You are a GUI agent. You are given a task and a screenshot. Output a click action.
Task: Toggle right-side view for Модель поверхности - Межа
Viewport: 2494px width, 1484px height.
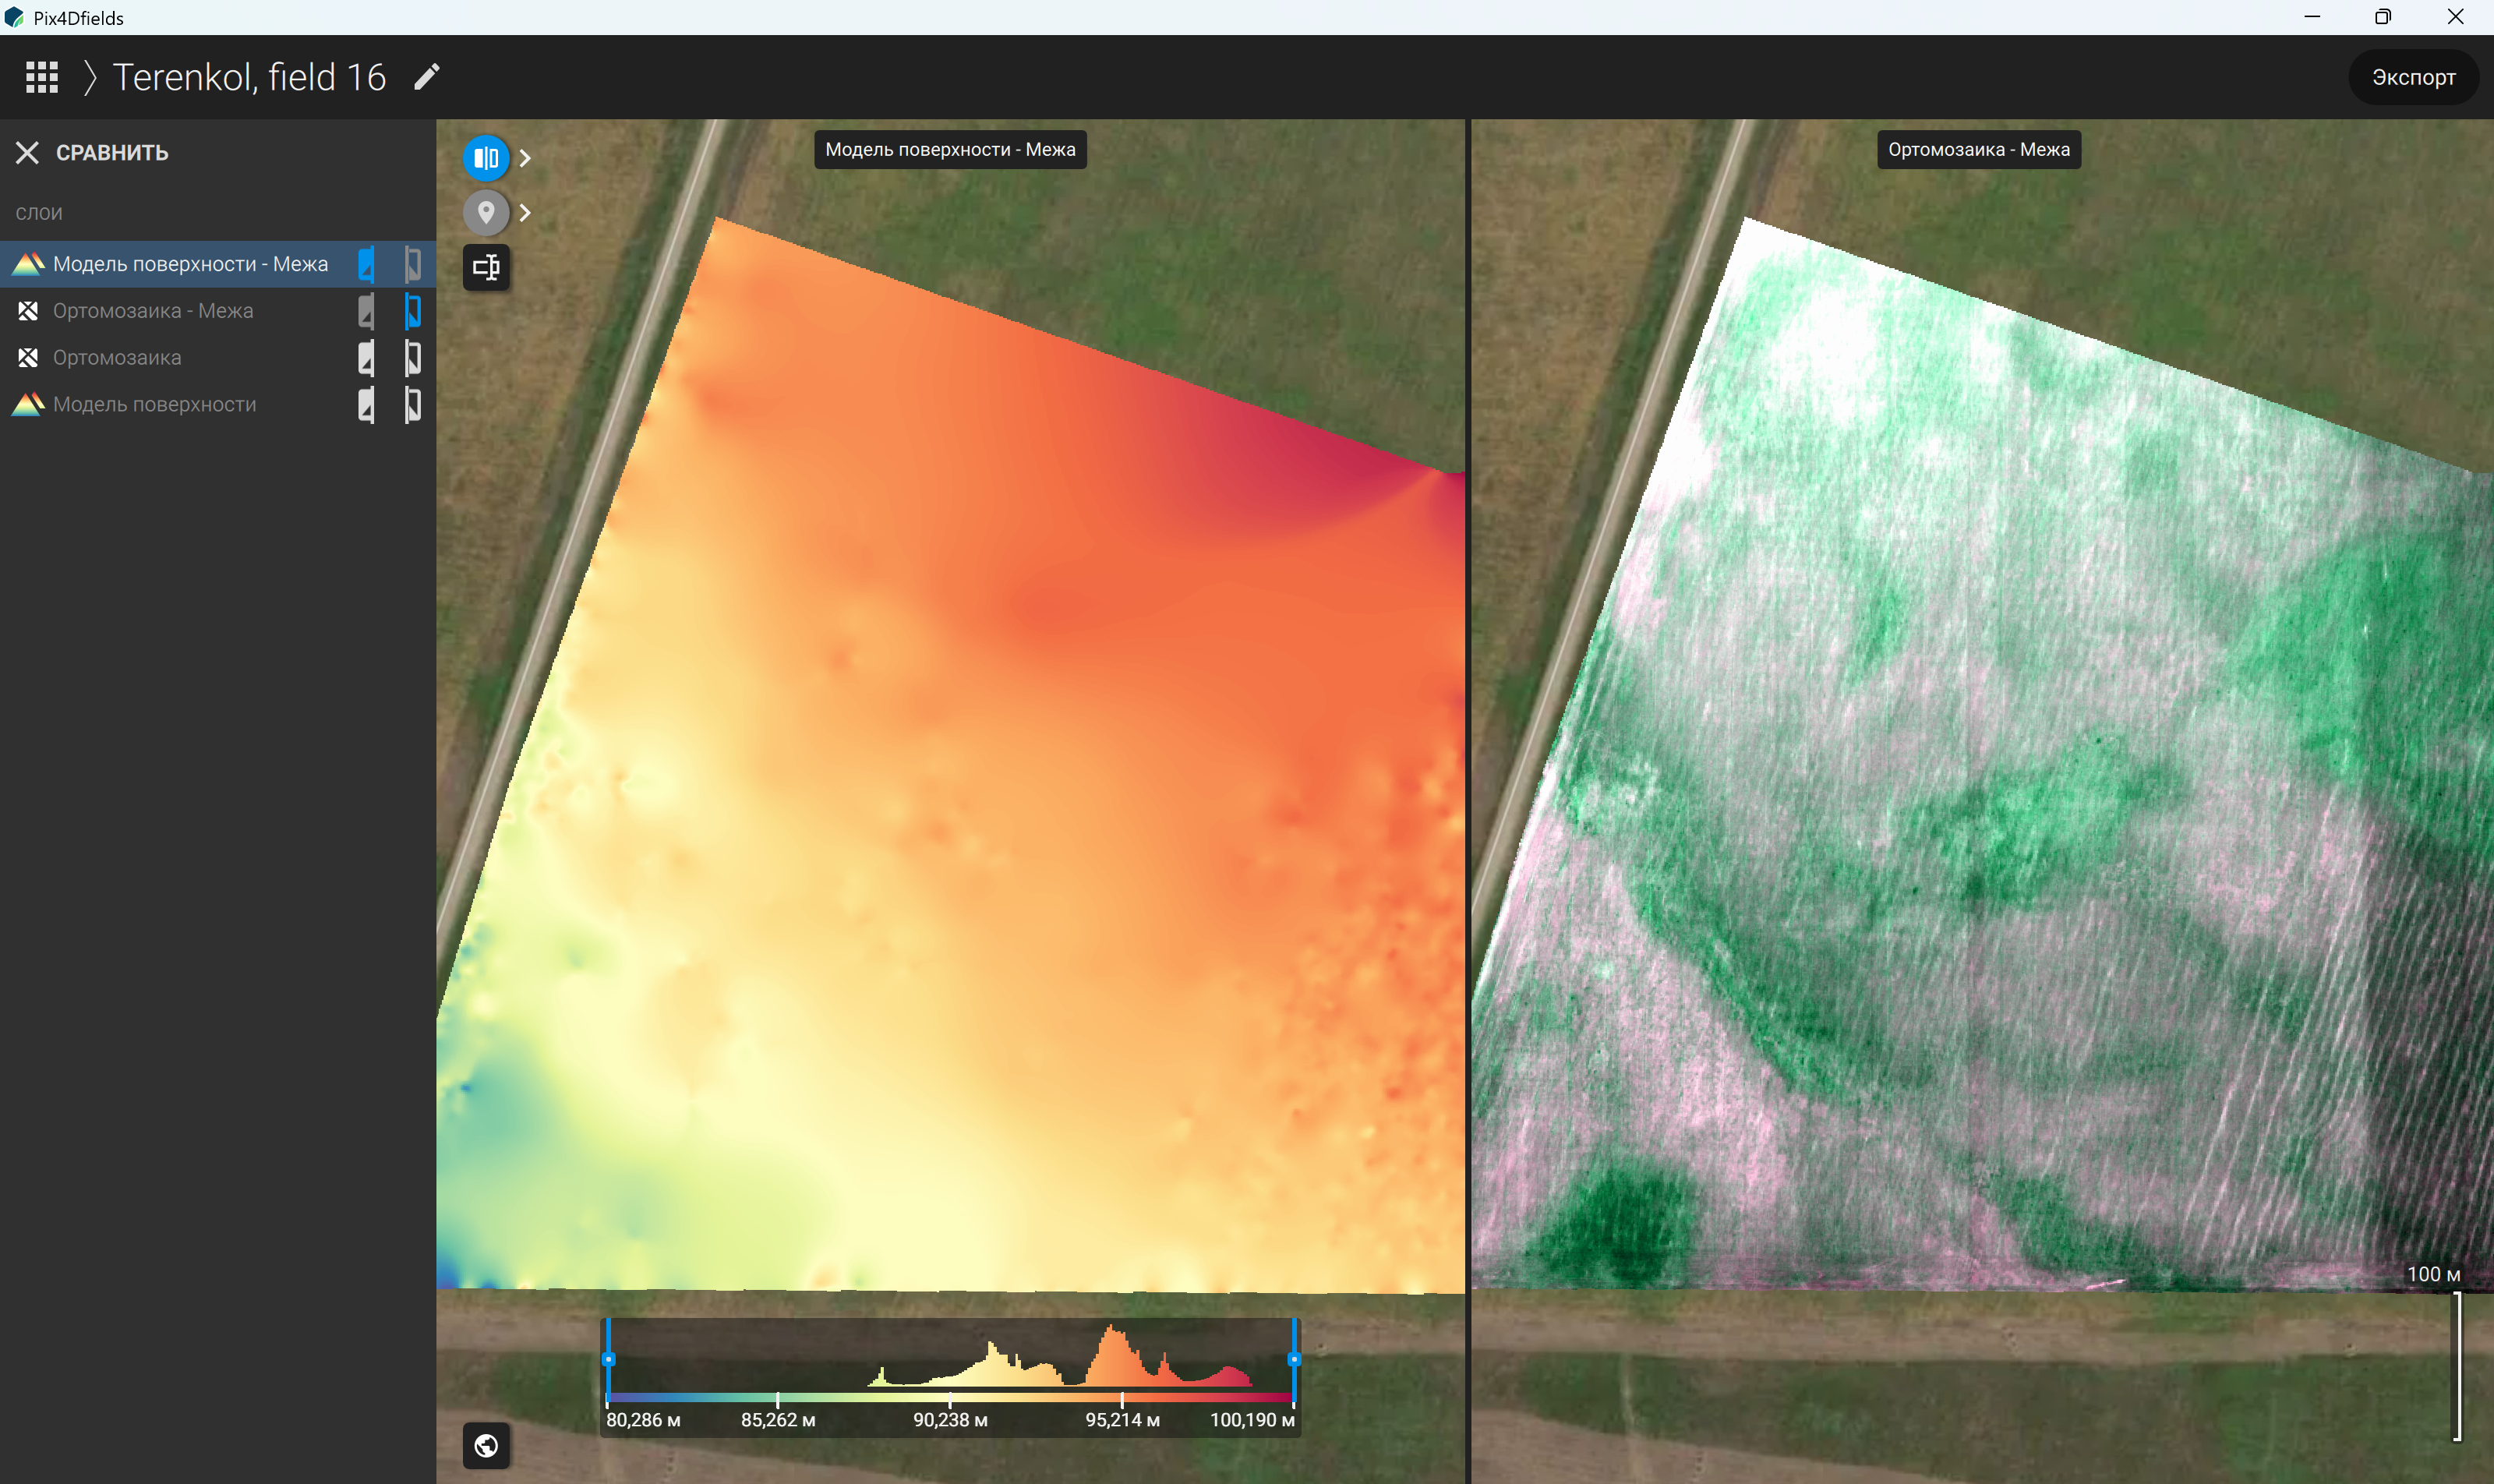point(413,264)
